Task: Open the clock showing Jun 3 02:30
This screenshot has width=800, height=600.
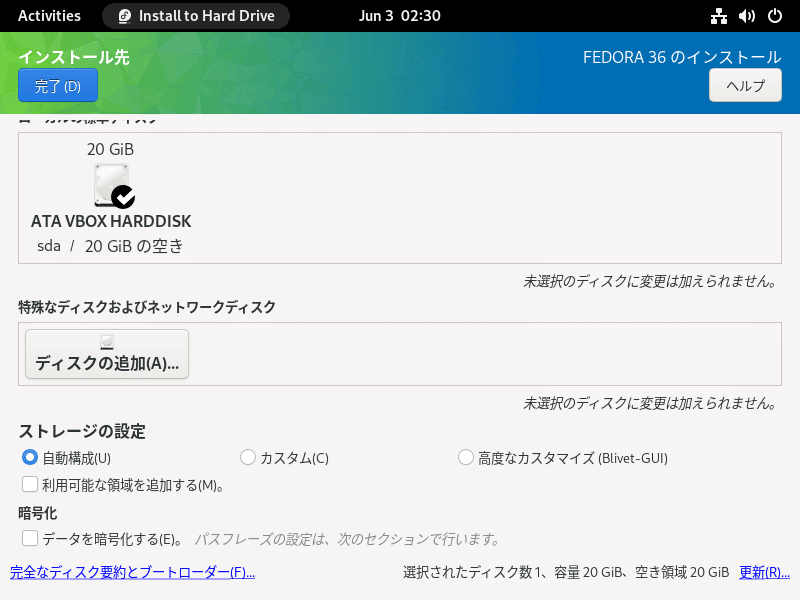Action: click(x=399, y=16)
